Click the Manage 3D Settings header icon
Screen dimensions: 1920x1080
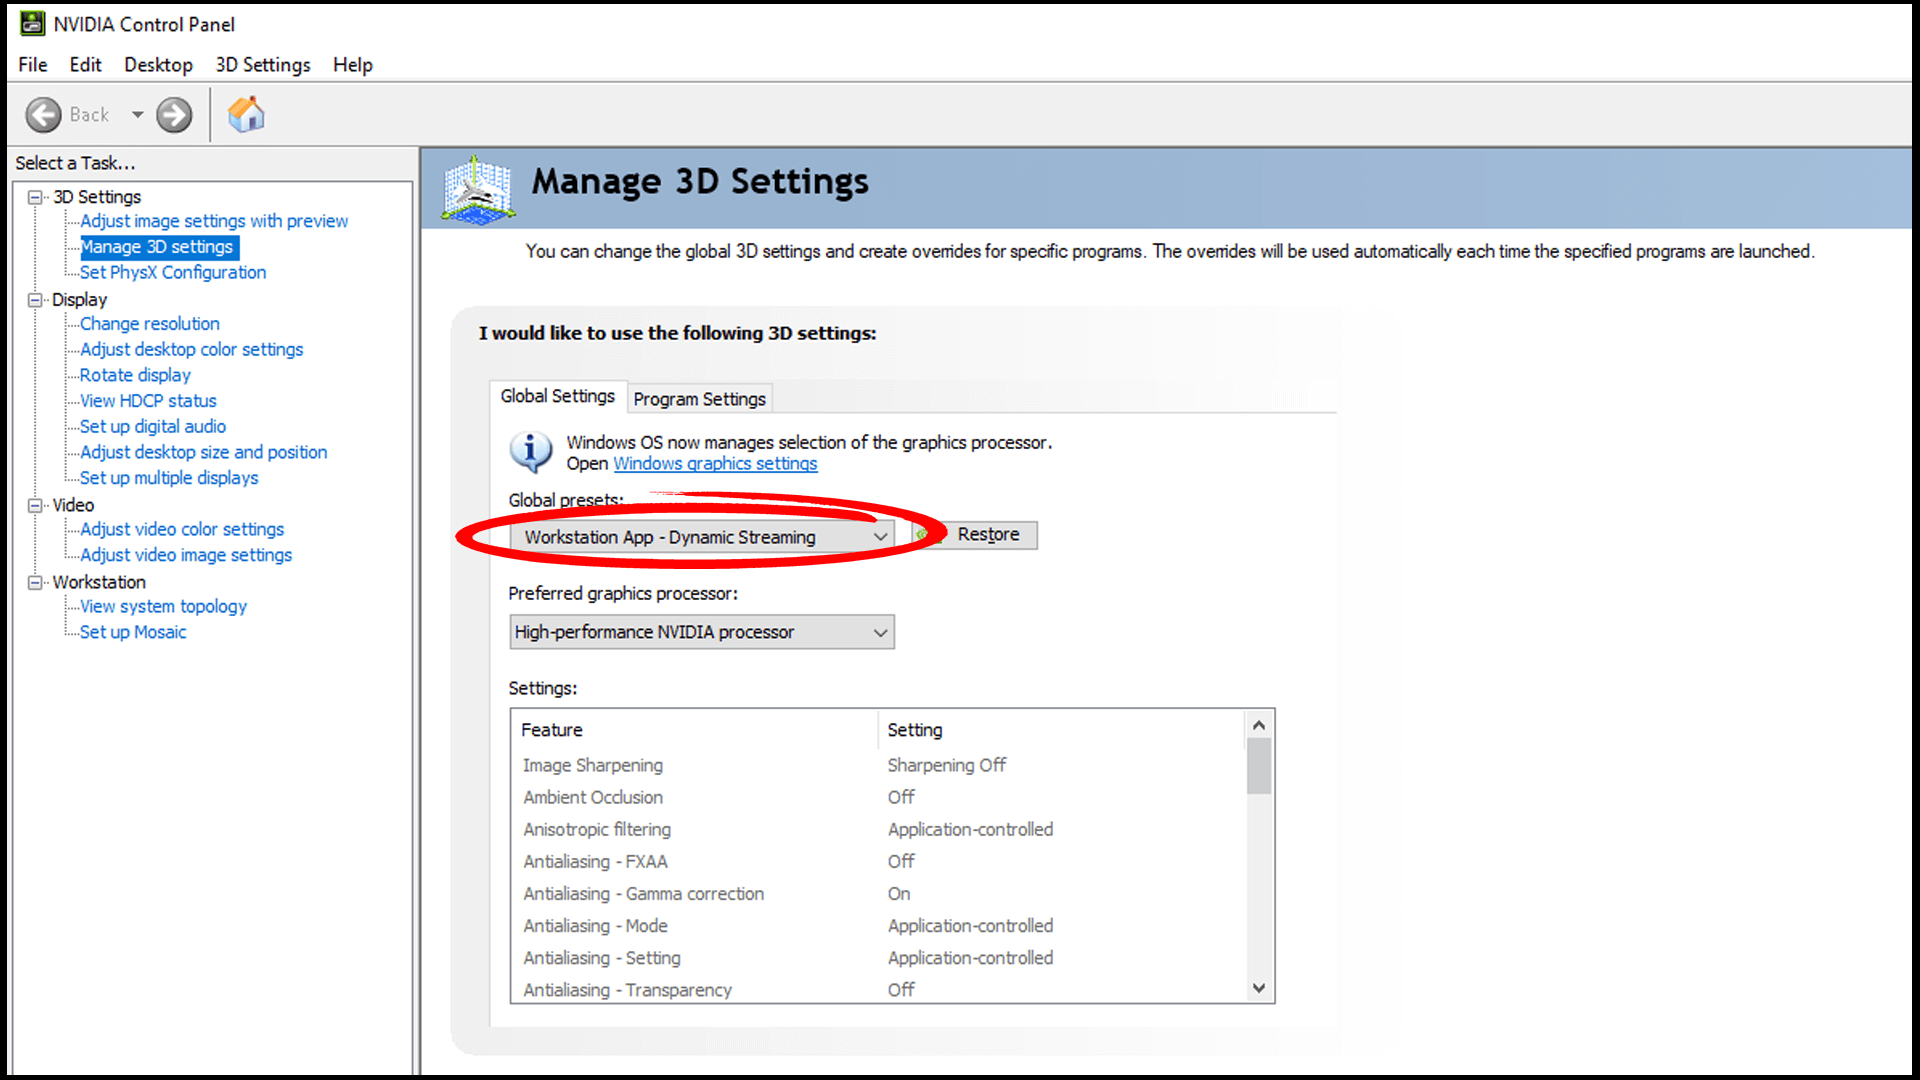479,188
